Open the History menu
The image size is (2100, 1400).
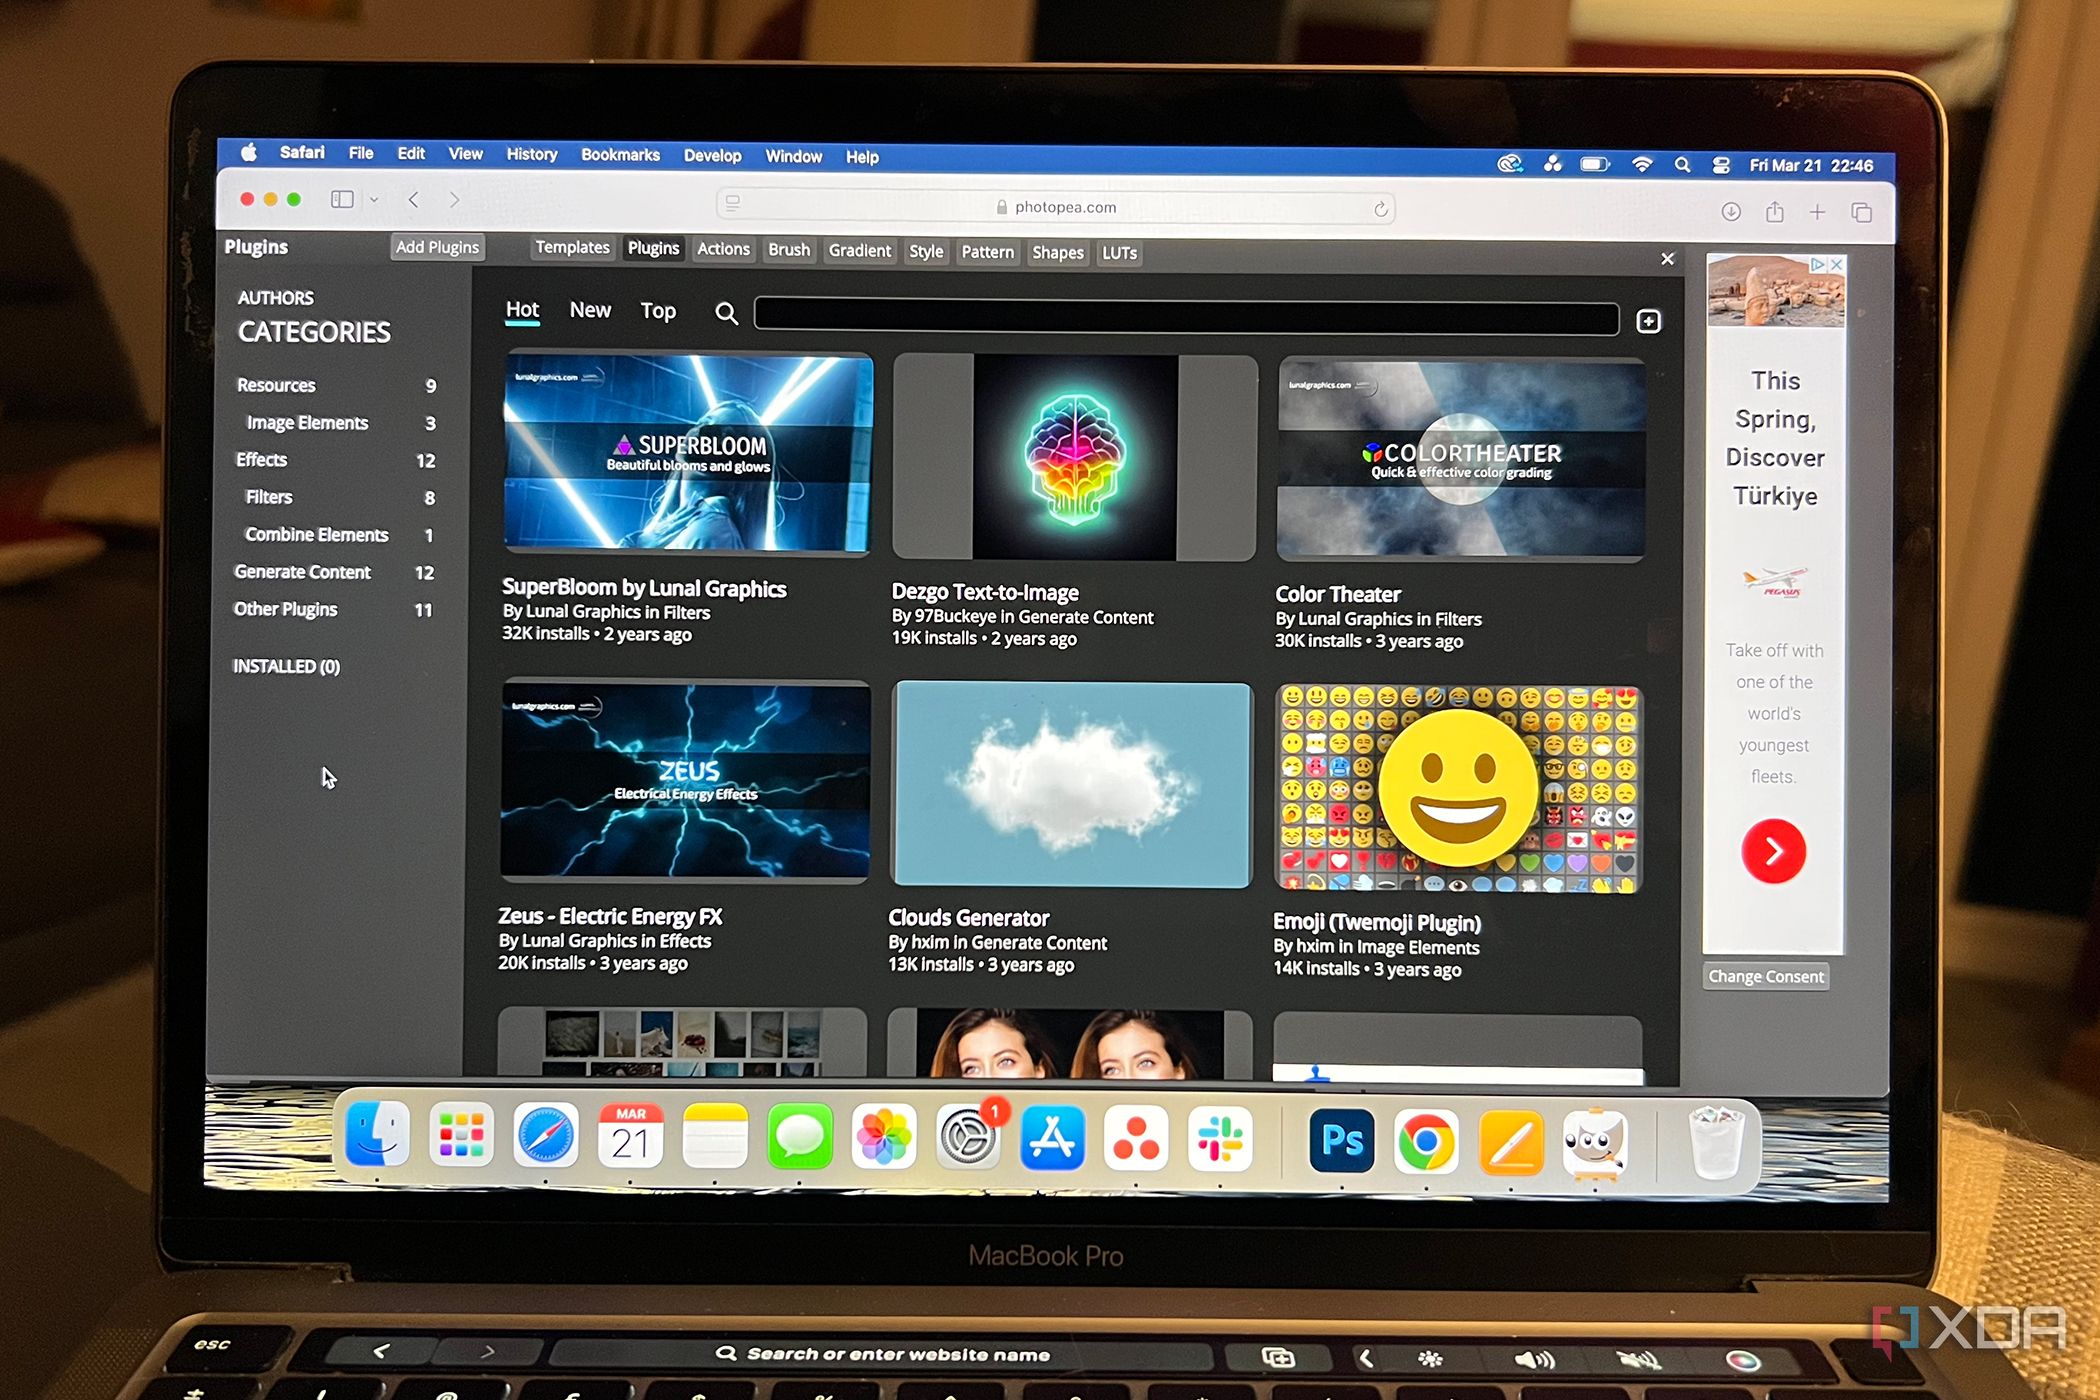coord(531,154)
